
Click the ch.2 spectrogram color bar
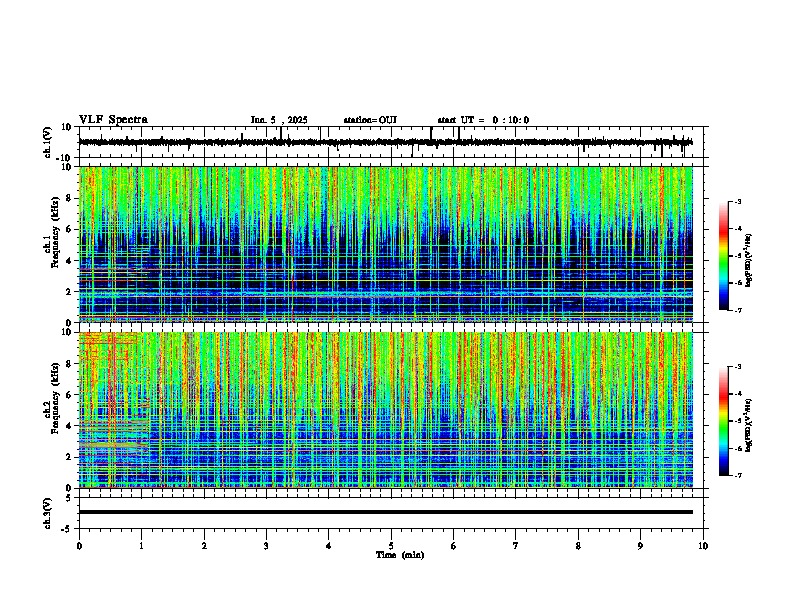723,421
